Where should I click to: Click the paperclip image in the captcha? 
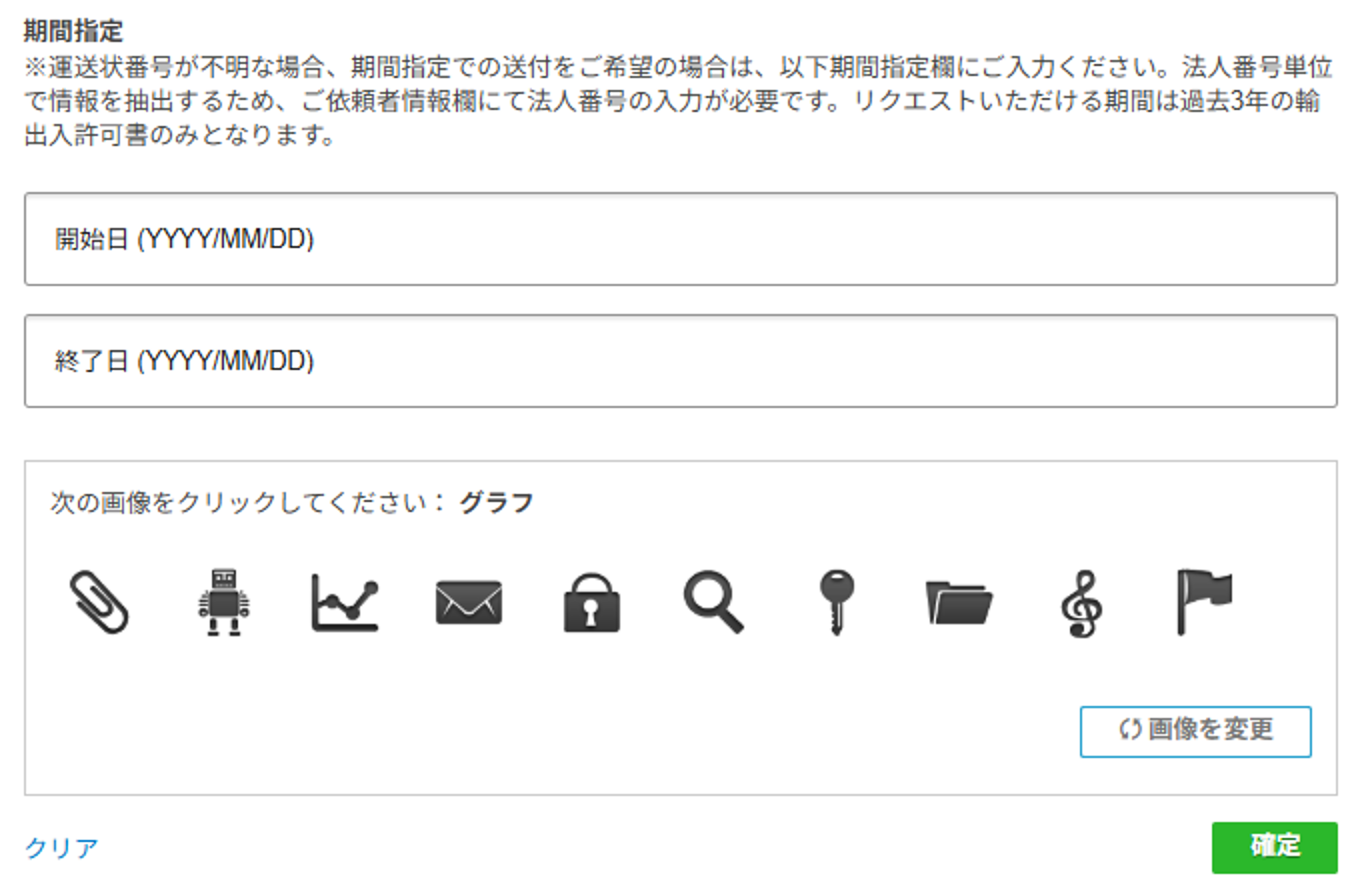coord(99,602)
